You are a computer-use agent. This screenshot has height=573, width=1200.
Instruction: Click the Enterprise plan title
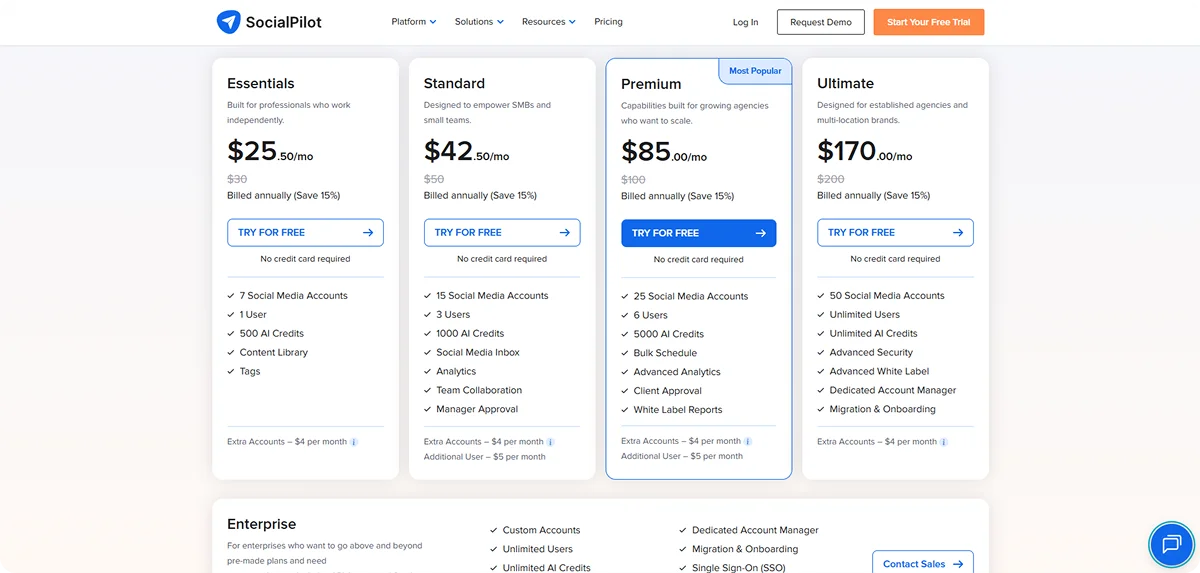tap(262, 524)
